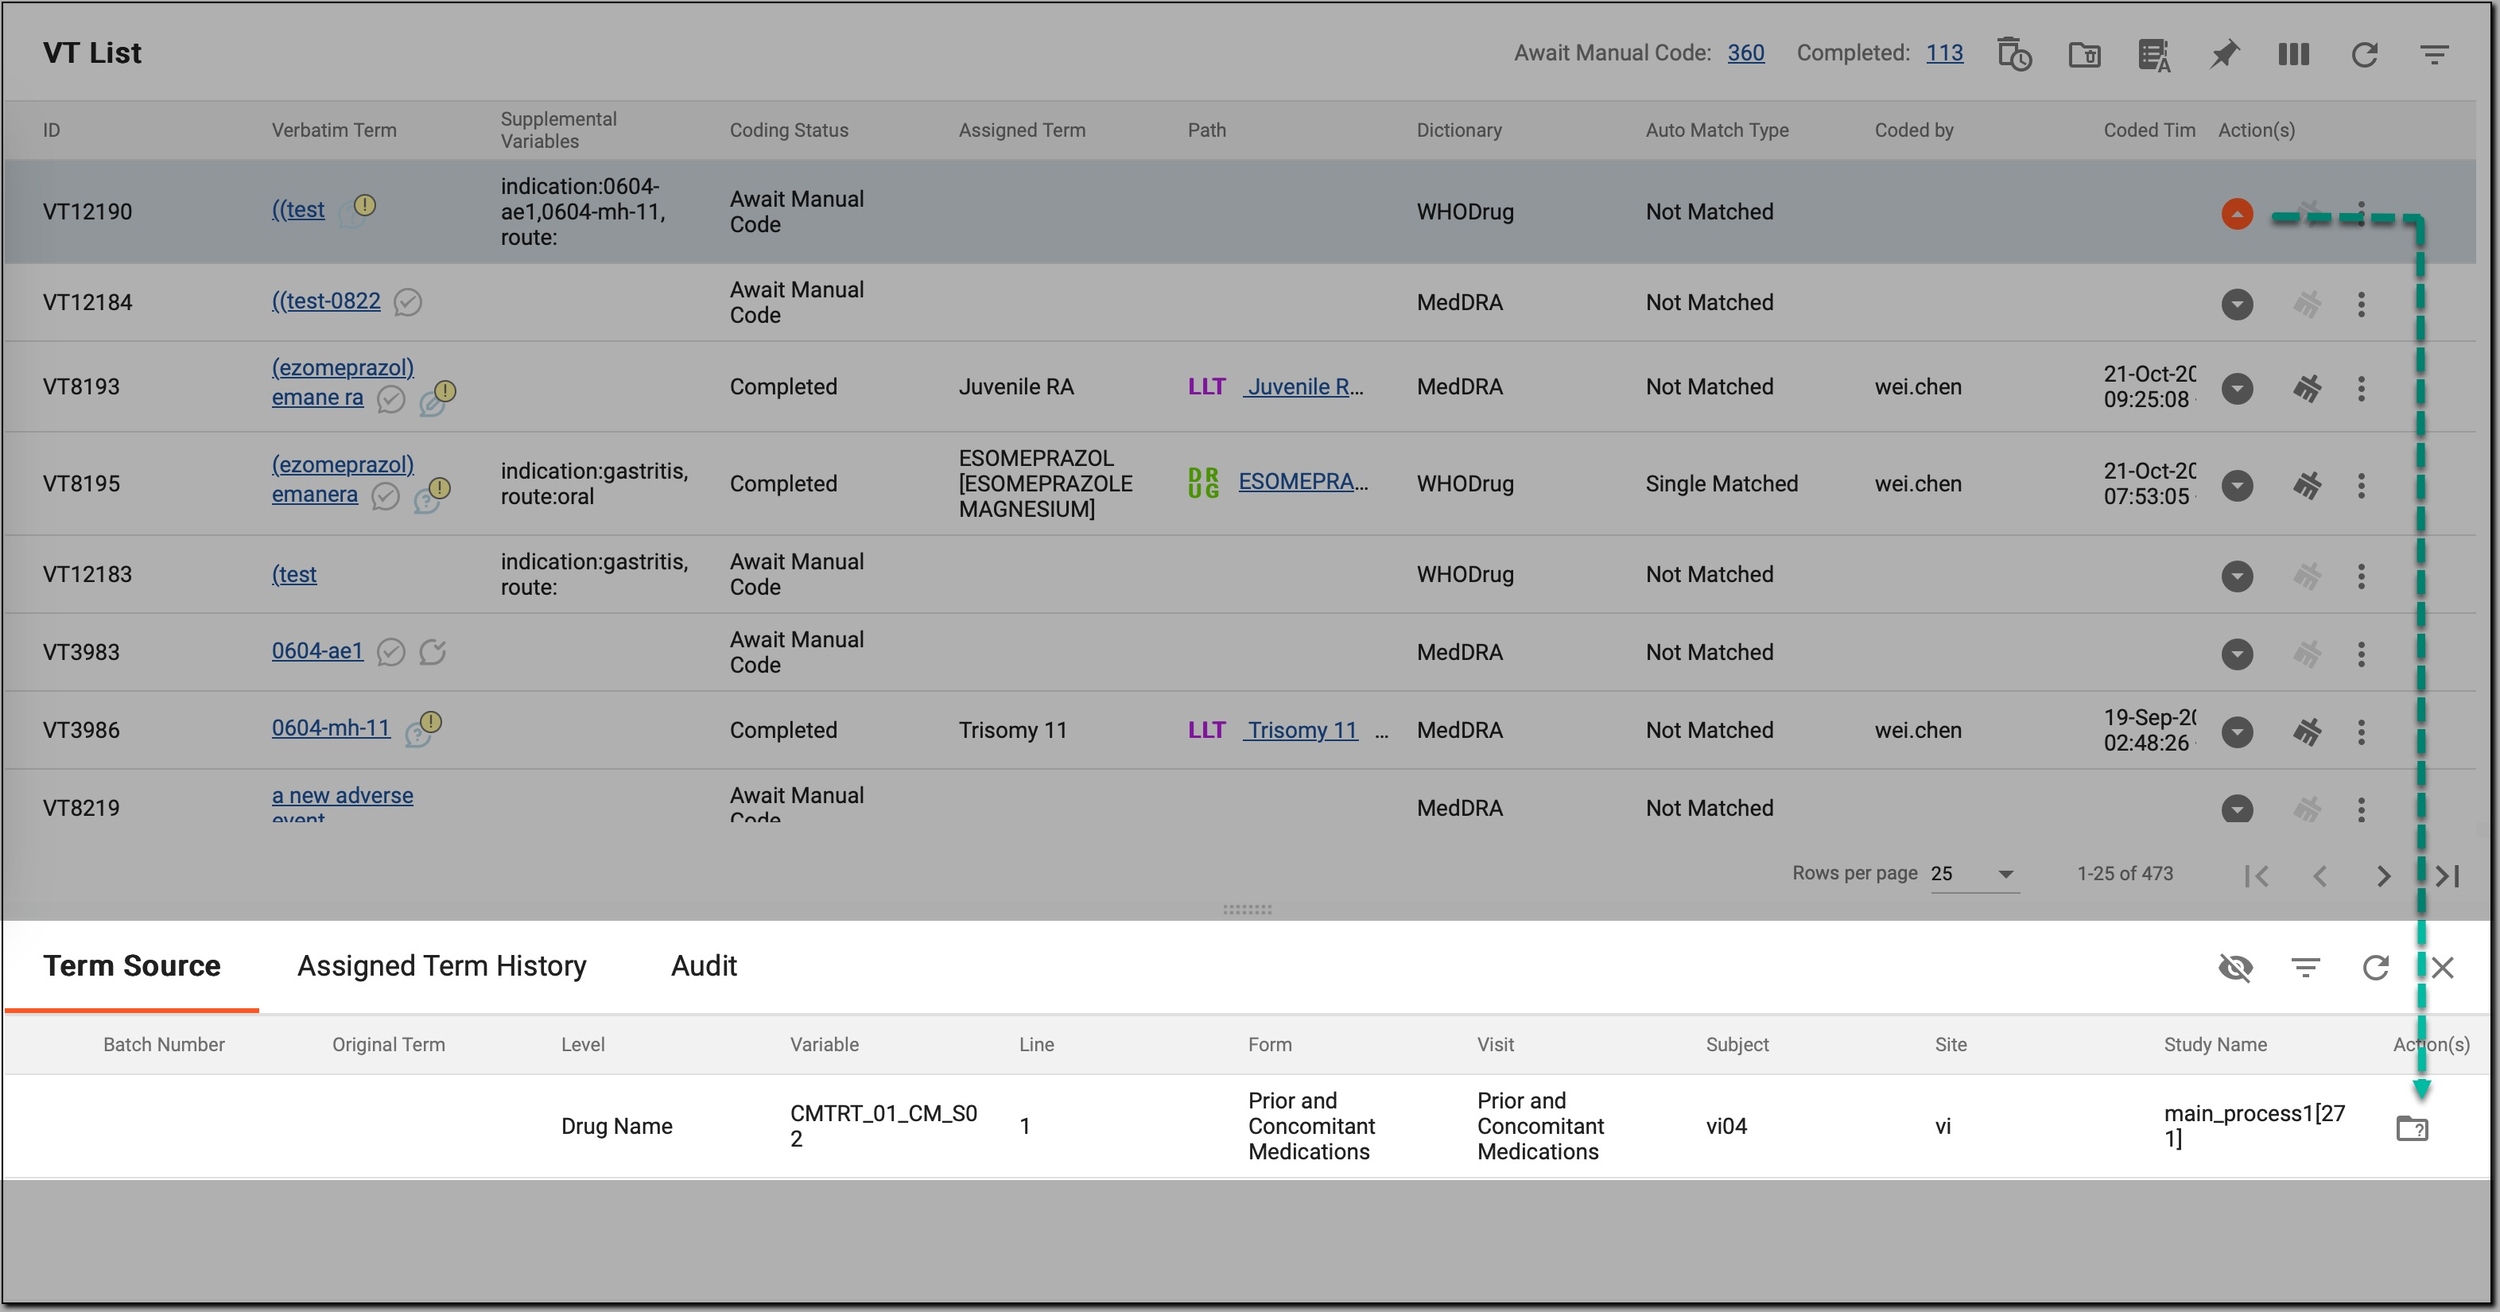The height and width of the screenshot is (1312, 2500).
Task: Go to the next page of results
Action: tap(2384, 877)
